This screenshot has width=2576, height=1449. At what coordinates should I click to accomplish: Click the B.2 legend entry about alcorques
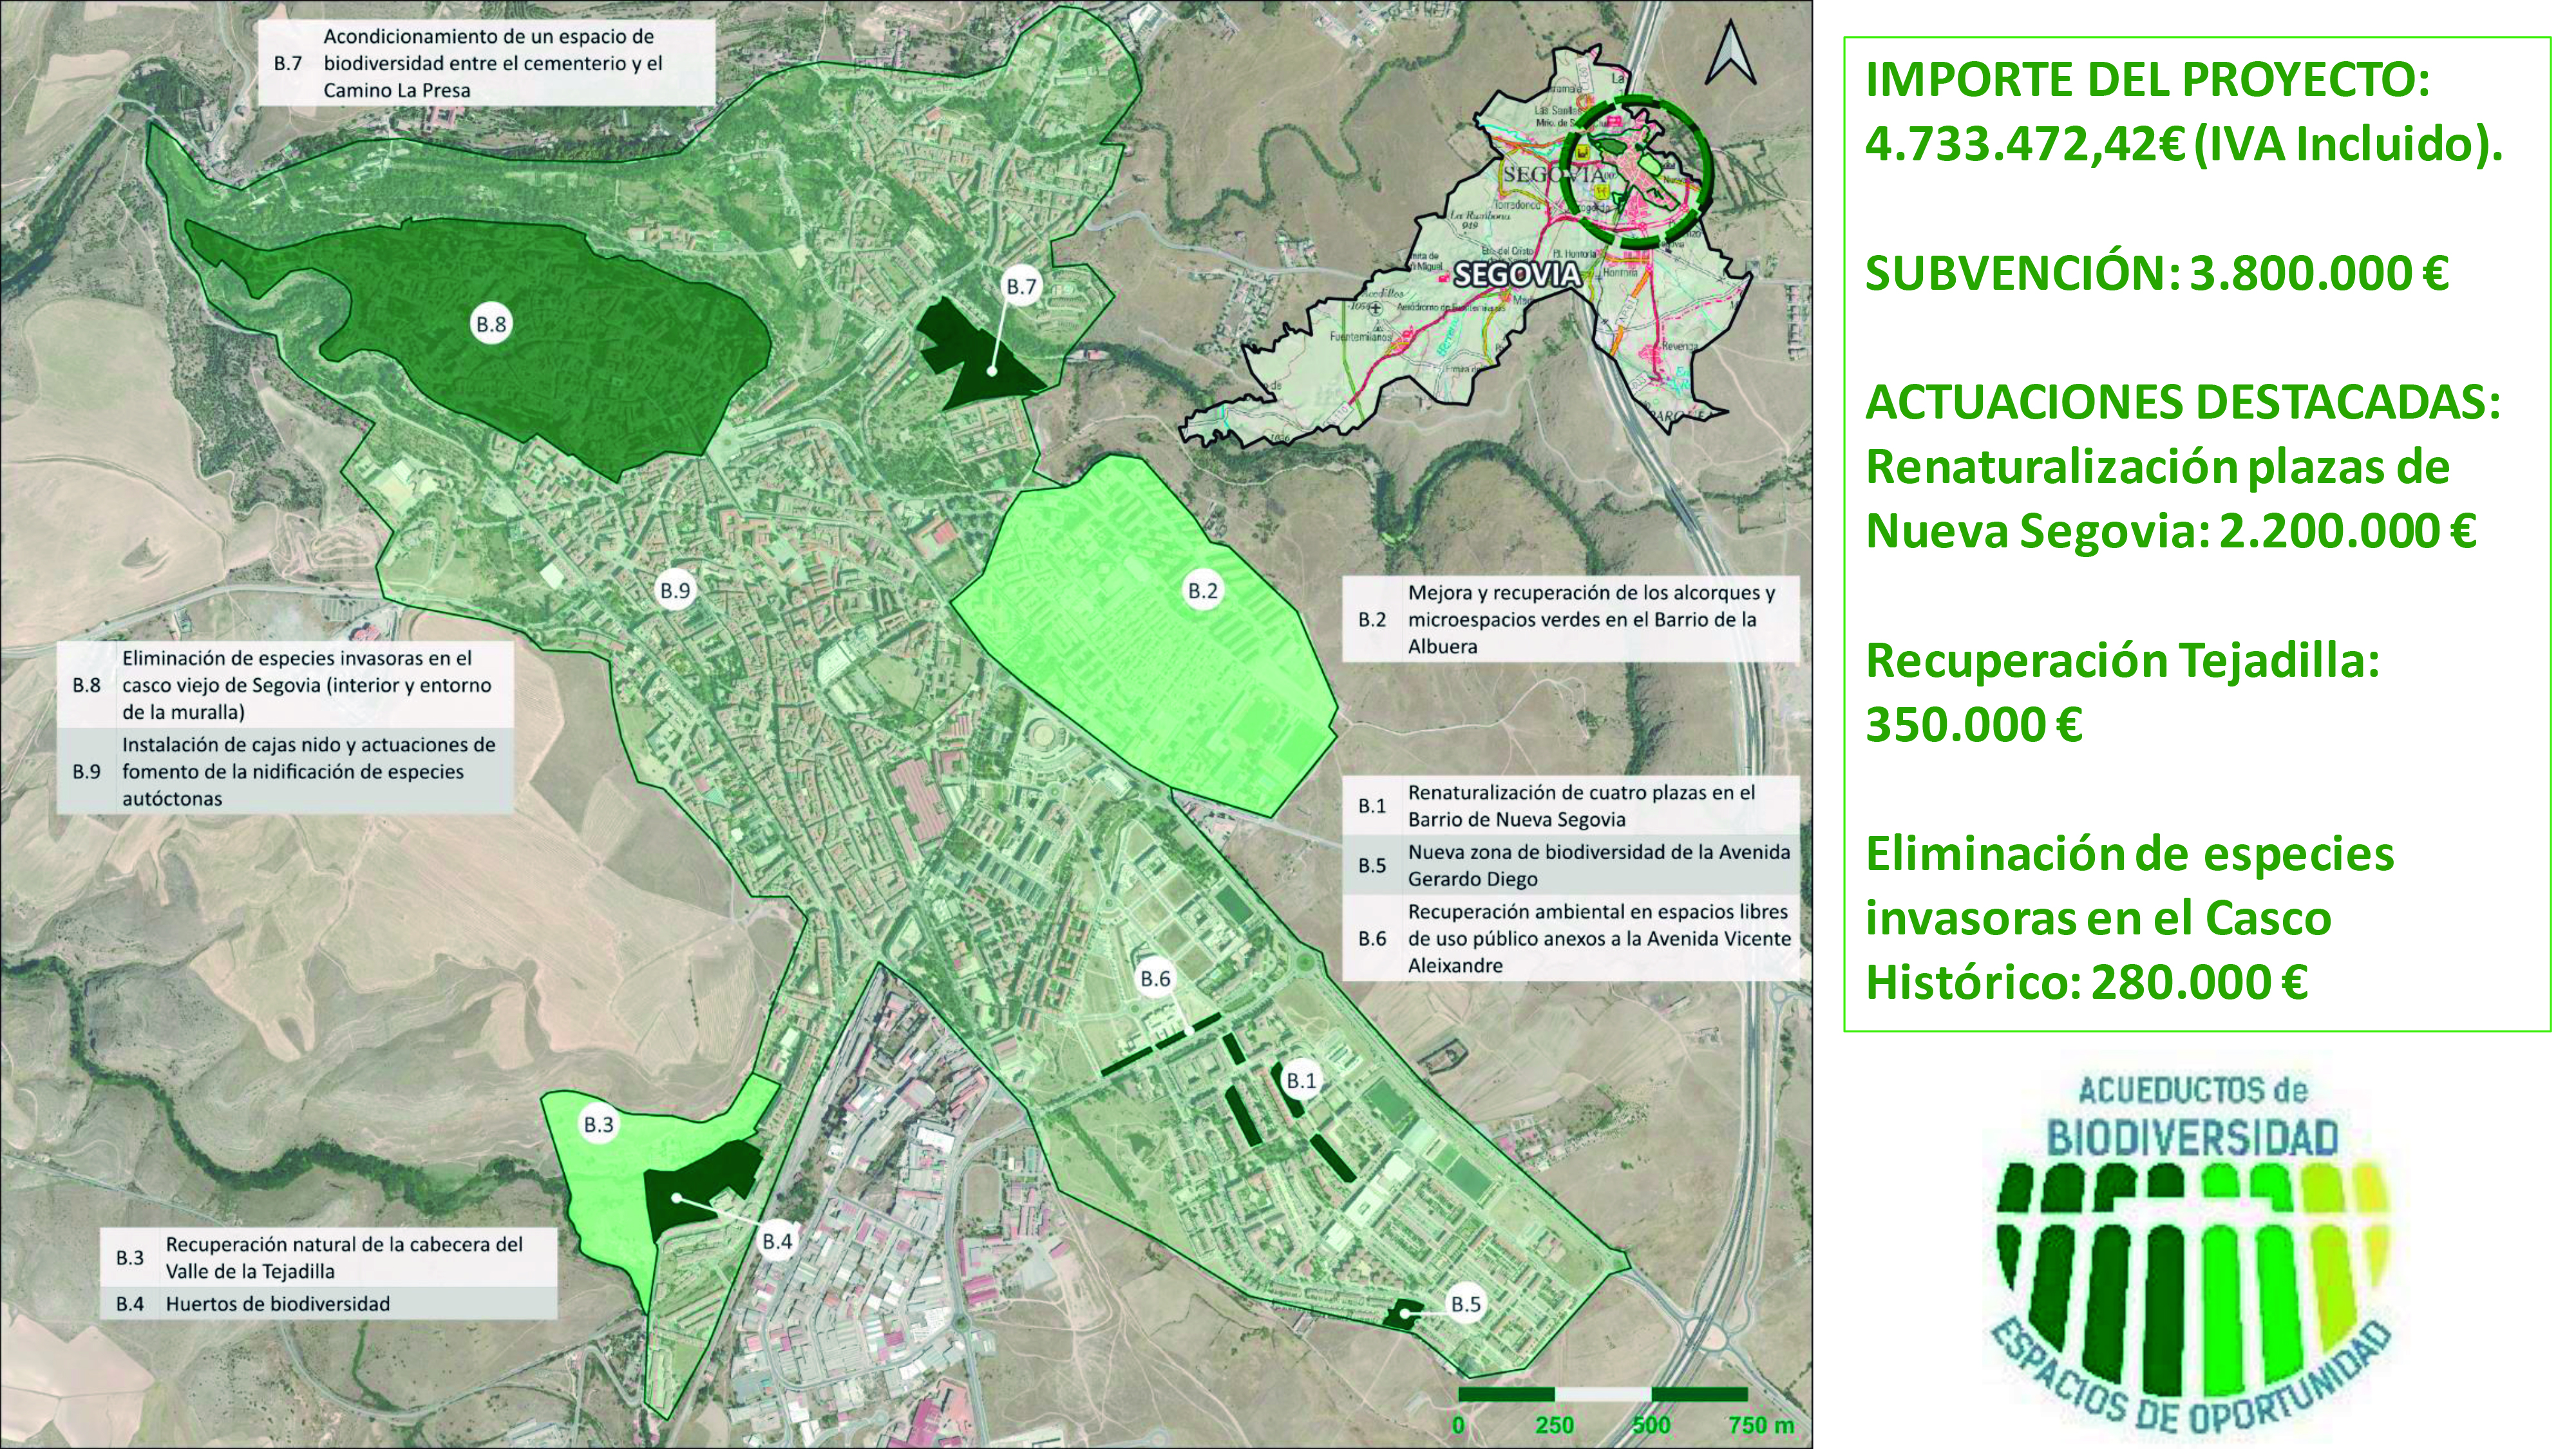[1570, 619]
